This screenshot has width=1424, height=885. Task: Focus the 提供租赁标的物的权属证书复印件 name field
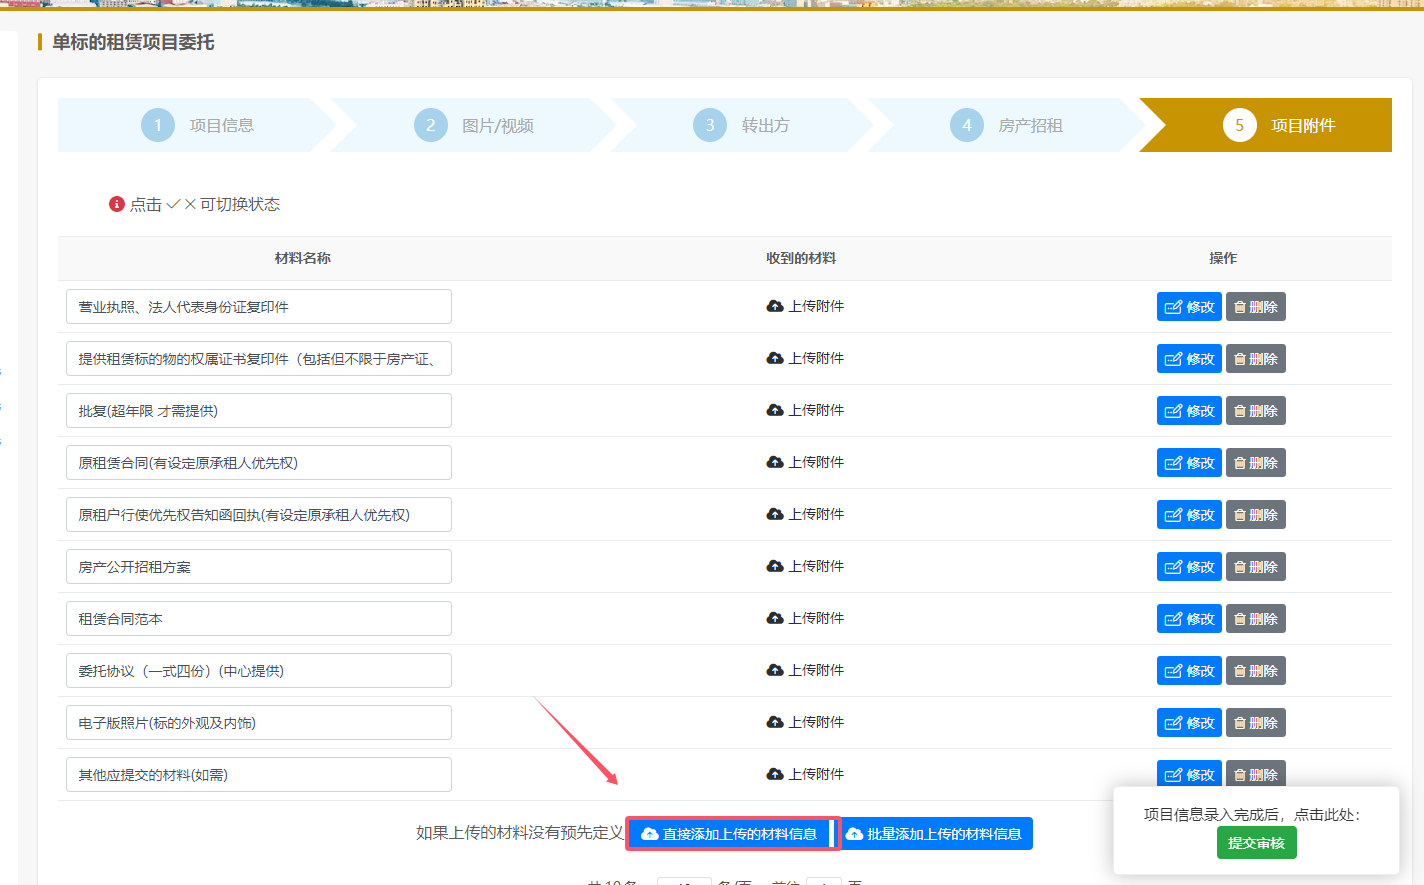click(x=259, y=359)
